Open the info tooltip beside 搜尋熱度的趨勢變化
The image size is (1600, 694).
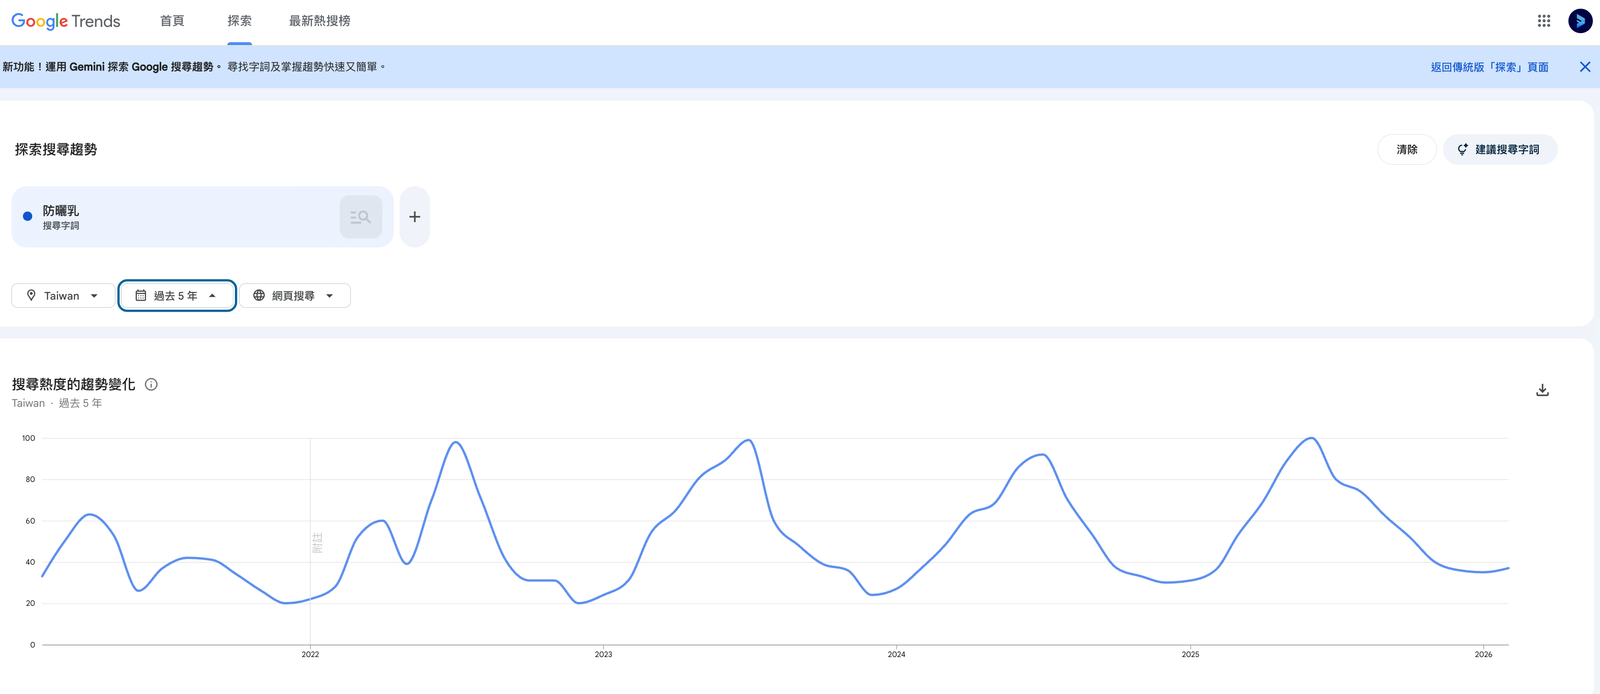151,384
